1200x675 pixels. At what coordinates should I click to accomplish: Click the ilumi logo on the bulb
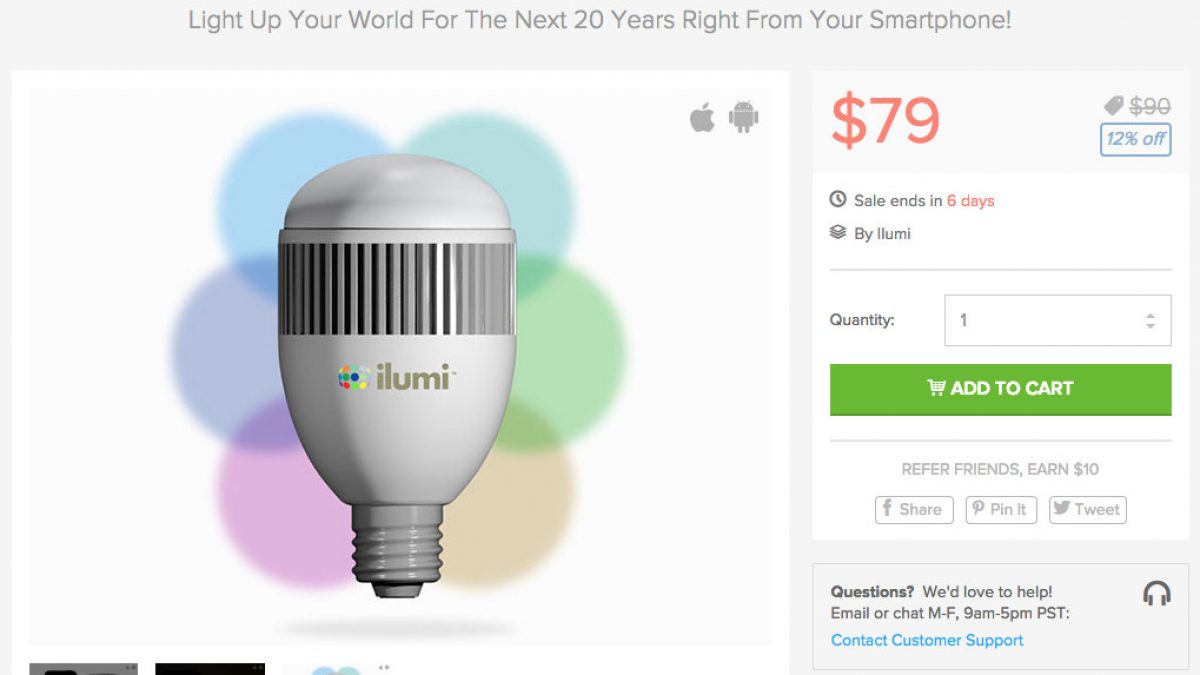click(396, 377)
